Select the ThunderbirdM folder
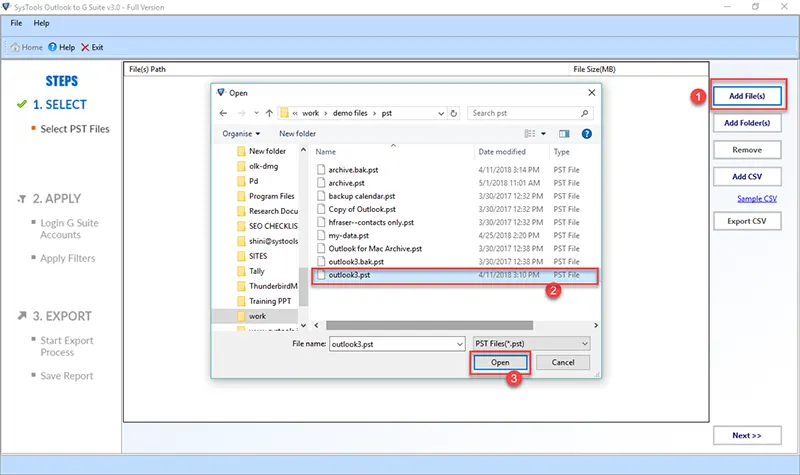800x475 pixels. click(x=267, y=286)
